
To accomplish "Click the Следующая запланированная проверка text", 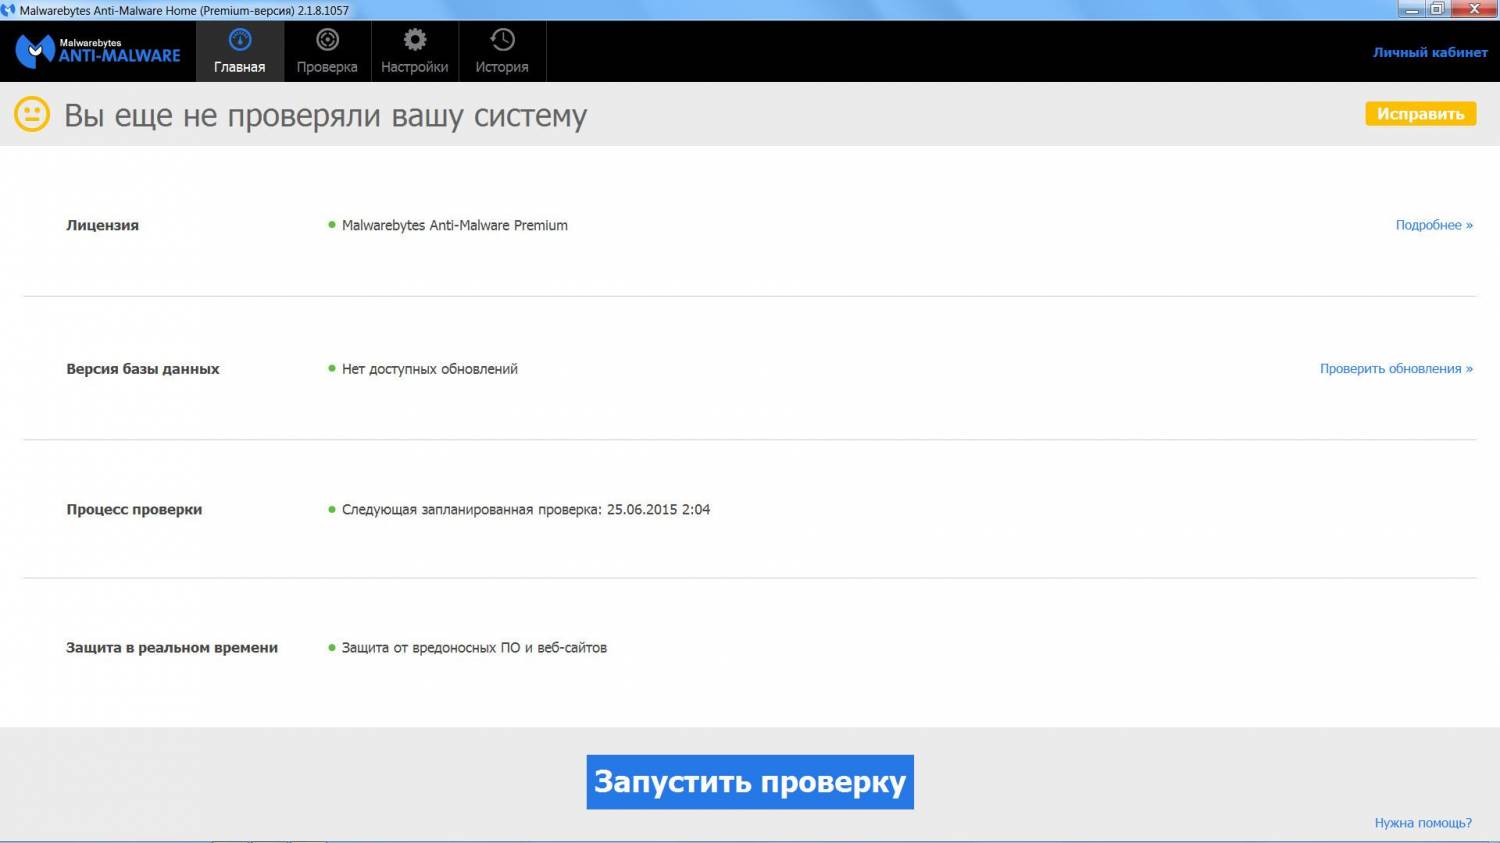I will 526,509.
